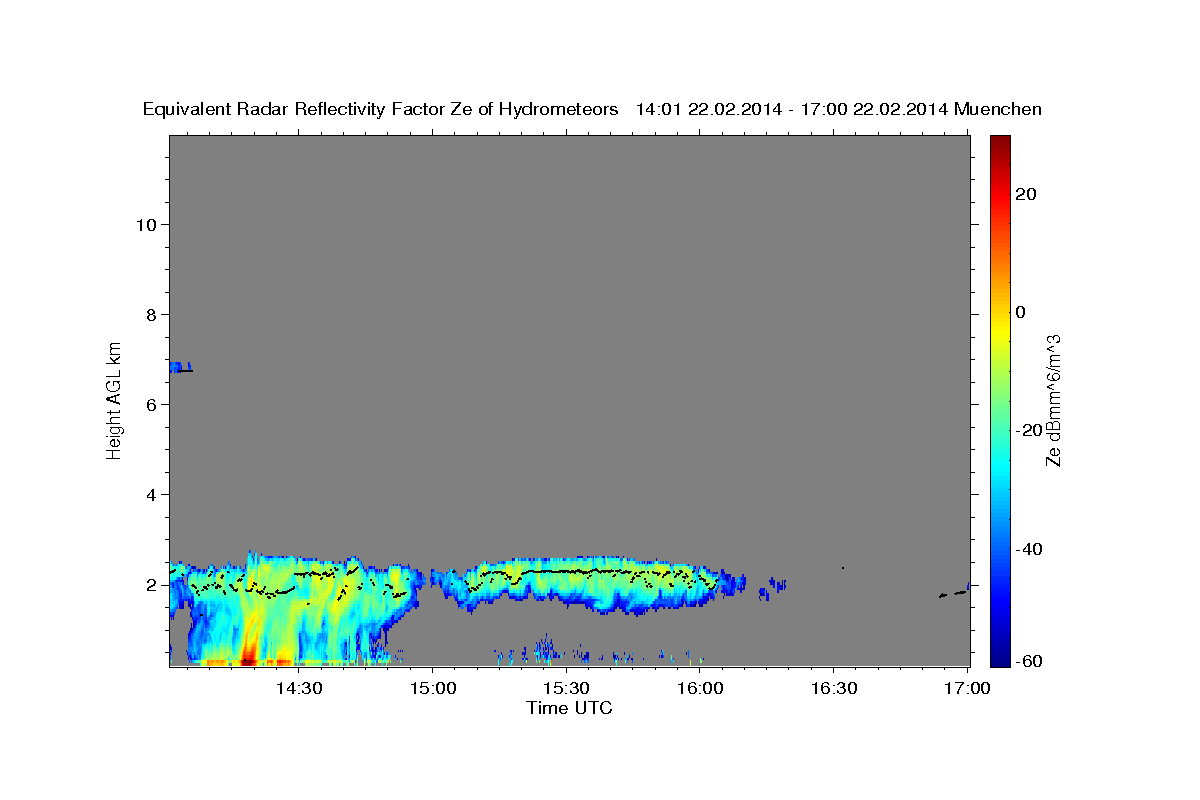Click the black cloud-base line just before 17:00

[x=952, y=594]
